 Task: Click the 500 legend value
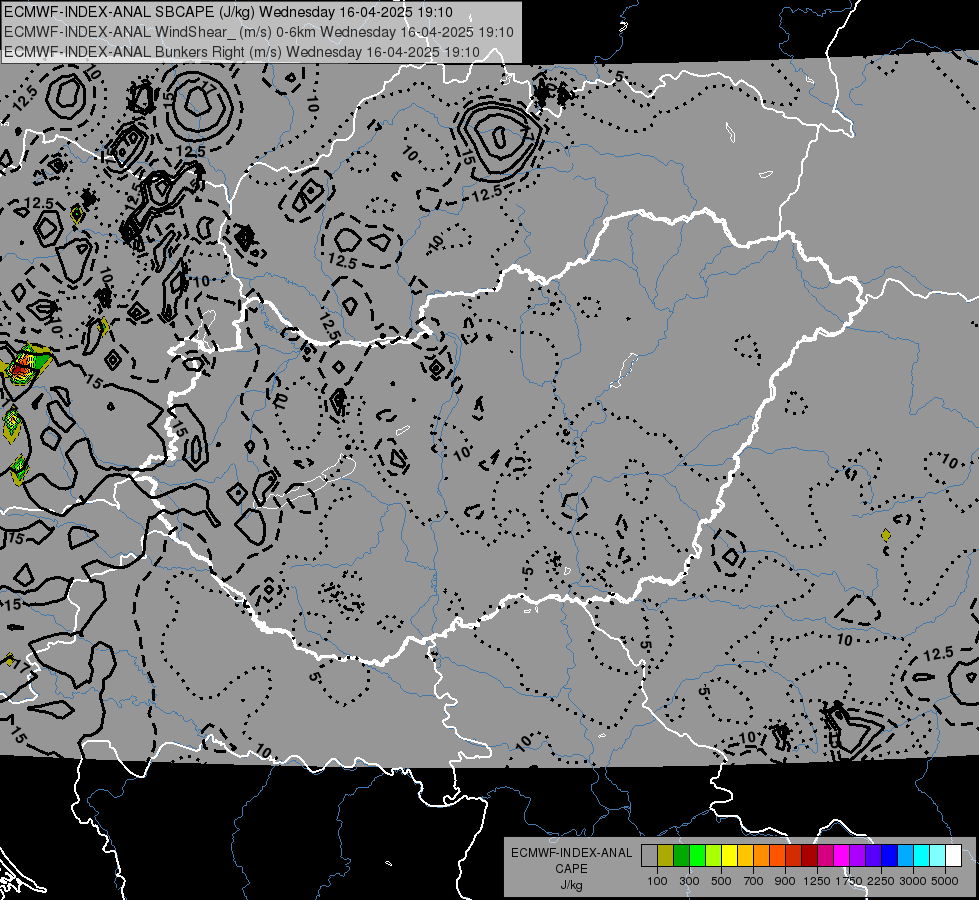[721, 881]
